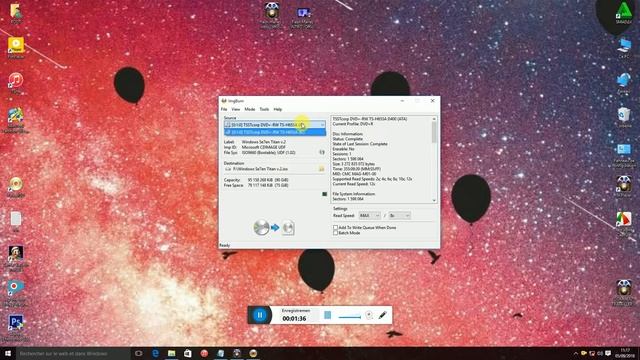Click the taskbar clock and date
Image resolution: width=640 pixels, height=360 pixels.
click(625, 353)
